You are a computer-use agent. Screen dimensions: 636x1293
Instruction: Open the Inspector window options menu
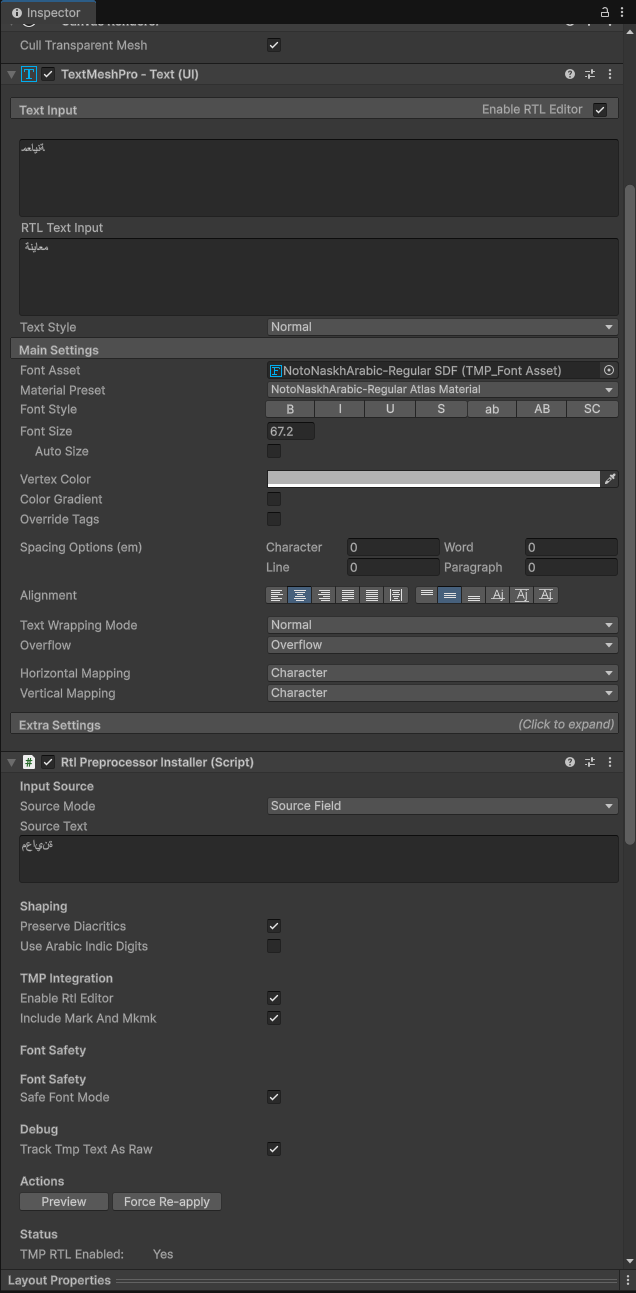coord(623,13)
